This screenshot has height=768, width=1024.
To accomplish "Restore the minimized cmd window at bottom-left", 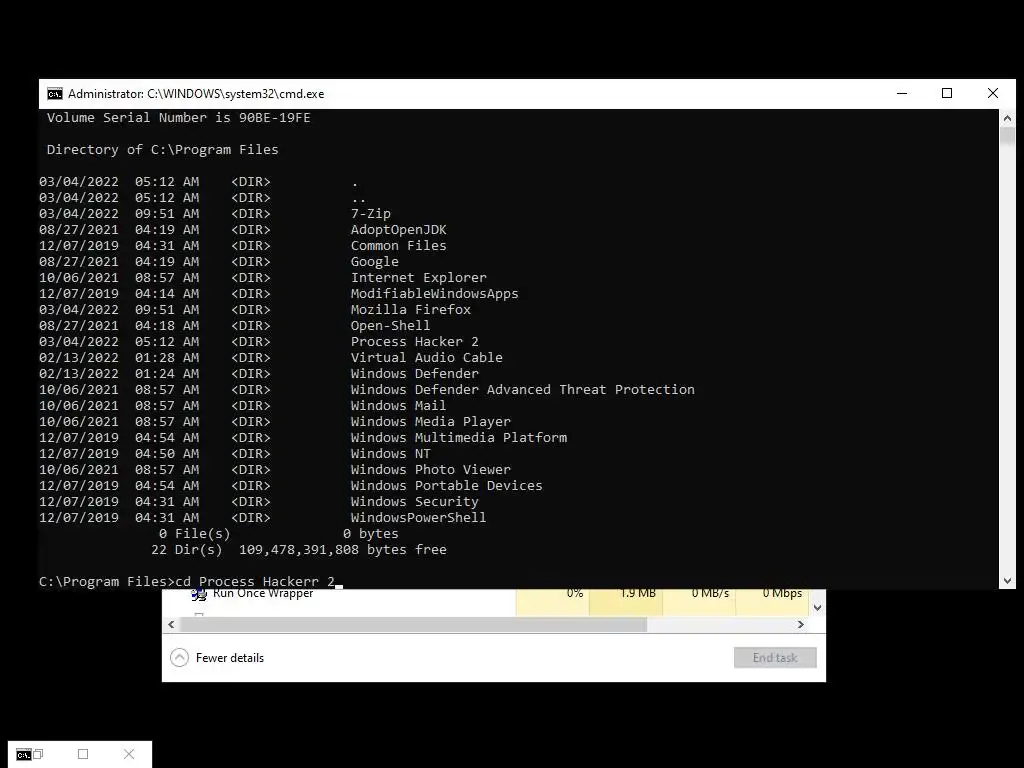I will 38,754.
